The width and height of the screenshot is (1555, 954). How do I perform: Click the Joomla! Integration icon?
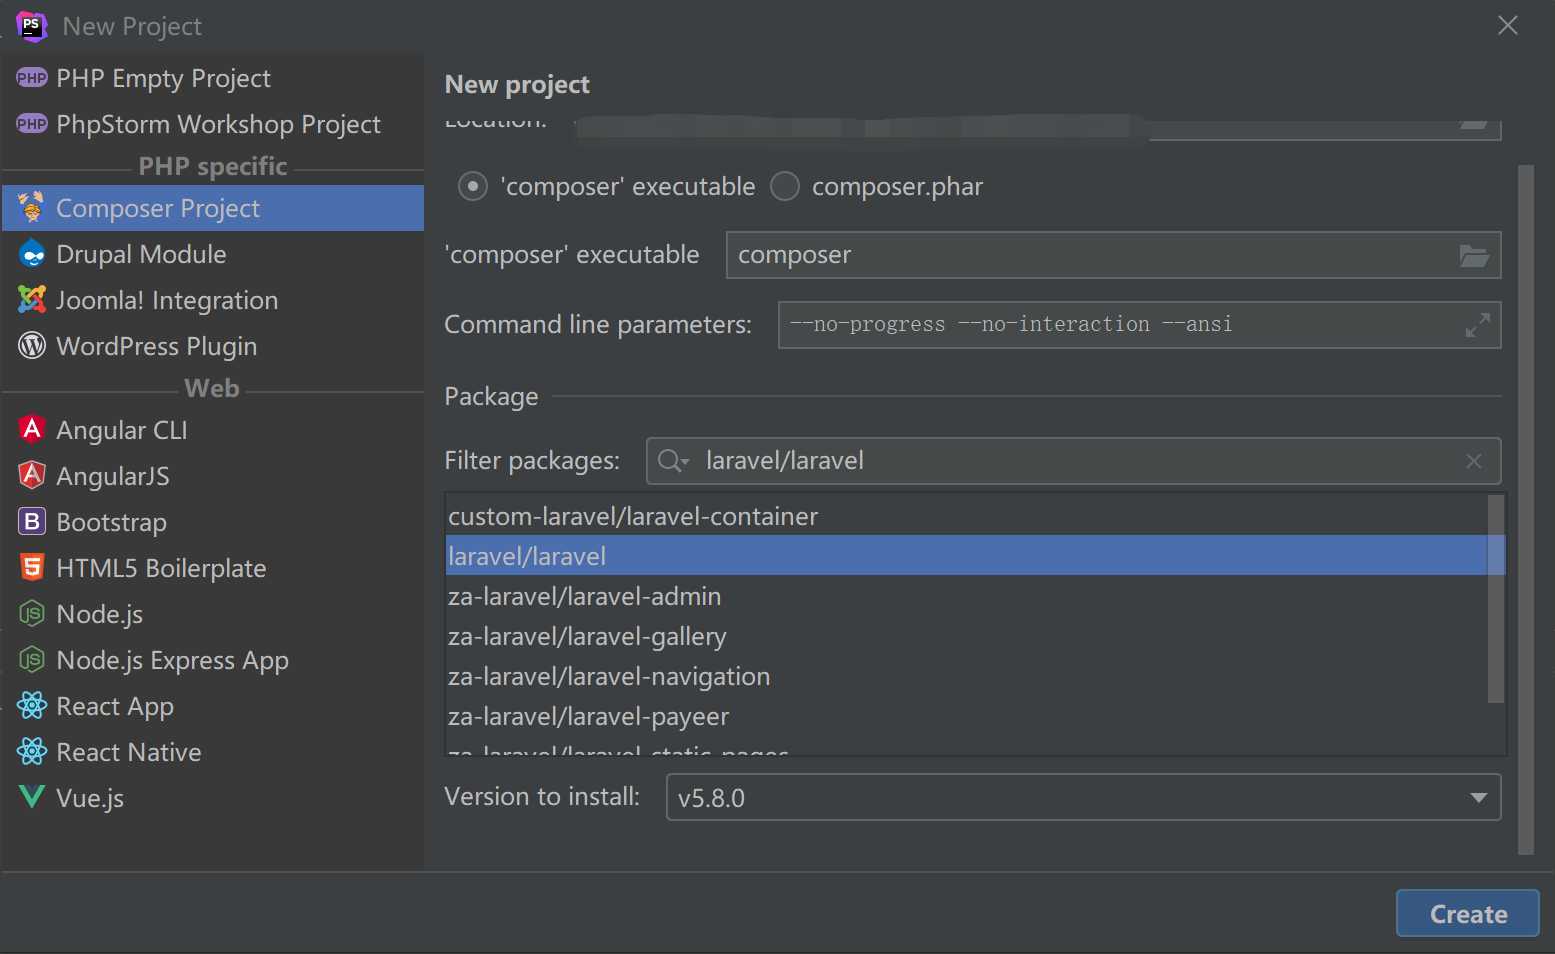tap(32, 299)
